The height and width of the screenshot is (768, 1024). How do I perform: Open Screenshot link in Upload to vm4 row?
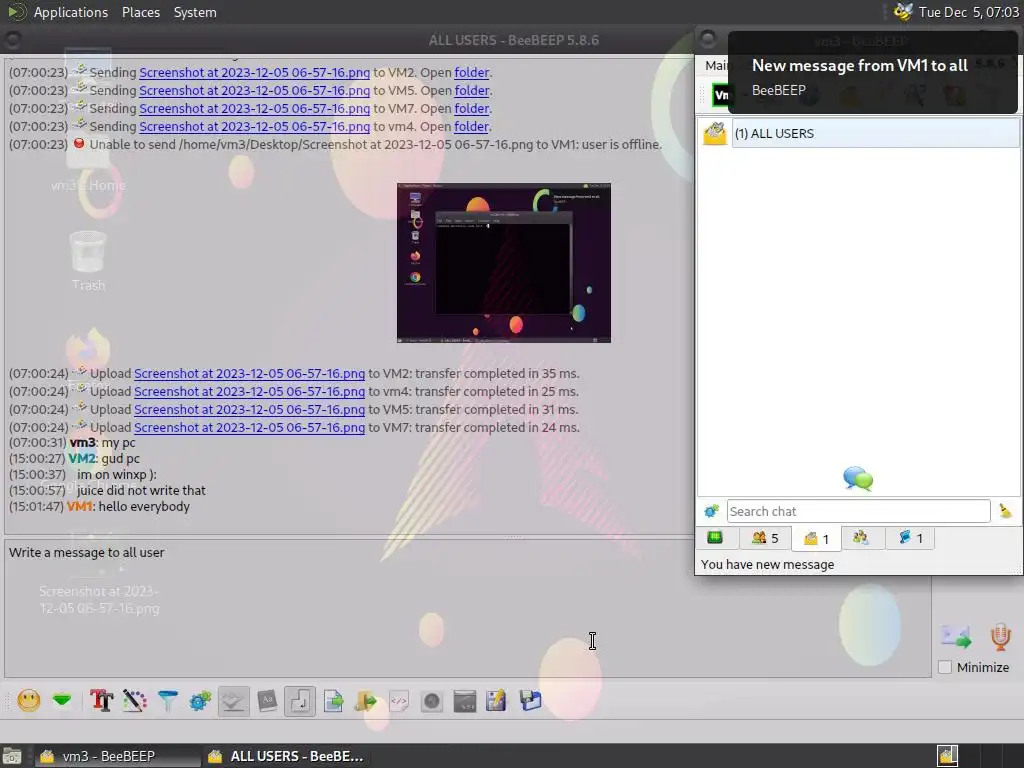(249, 391)
